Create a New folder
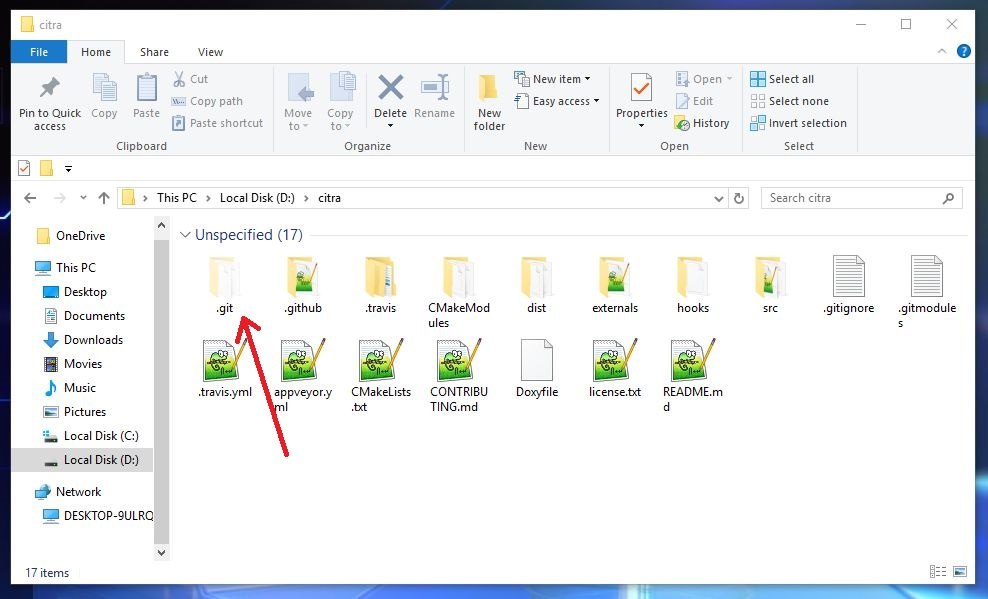This screenshot has width=988, height=599. [x=490, y=102]
